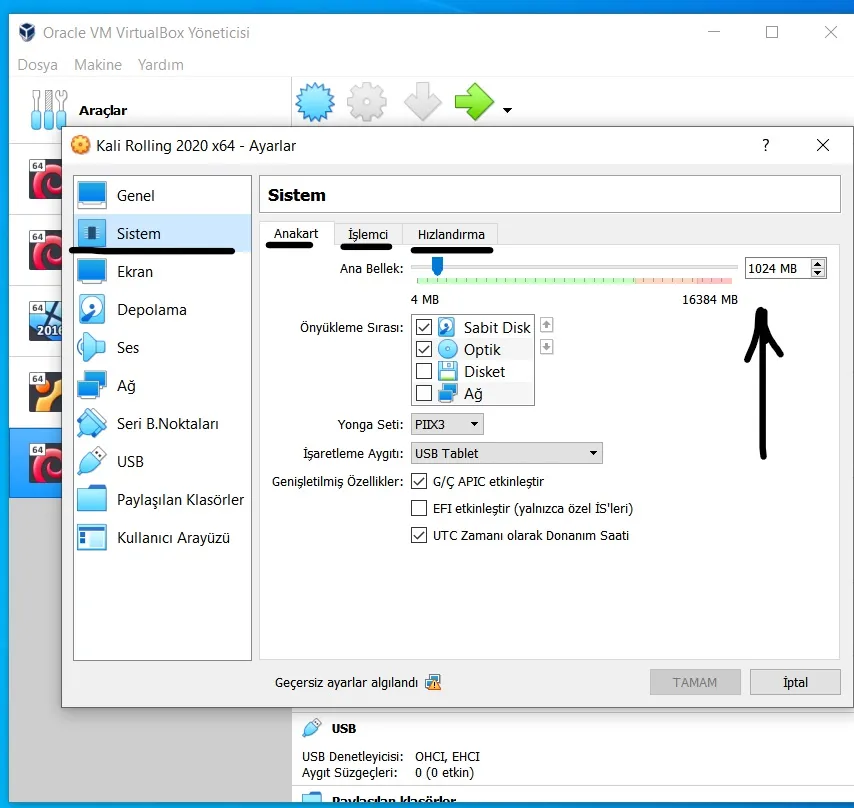This screenshot has width=854, height=808.
Task: Uncheck Optik in boot order
Action: pos(424,349)
